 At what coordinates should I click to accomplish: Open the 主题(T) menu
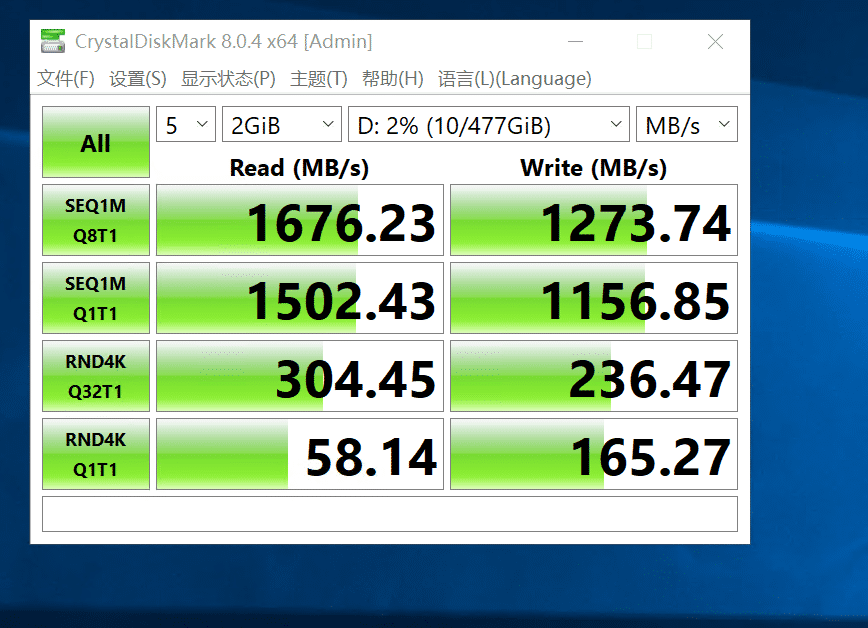tap(319, 79)
